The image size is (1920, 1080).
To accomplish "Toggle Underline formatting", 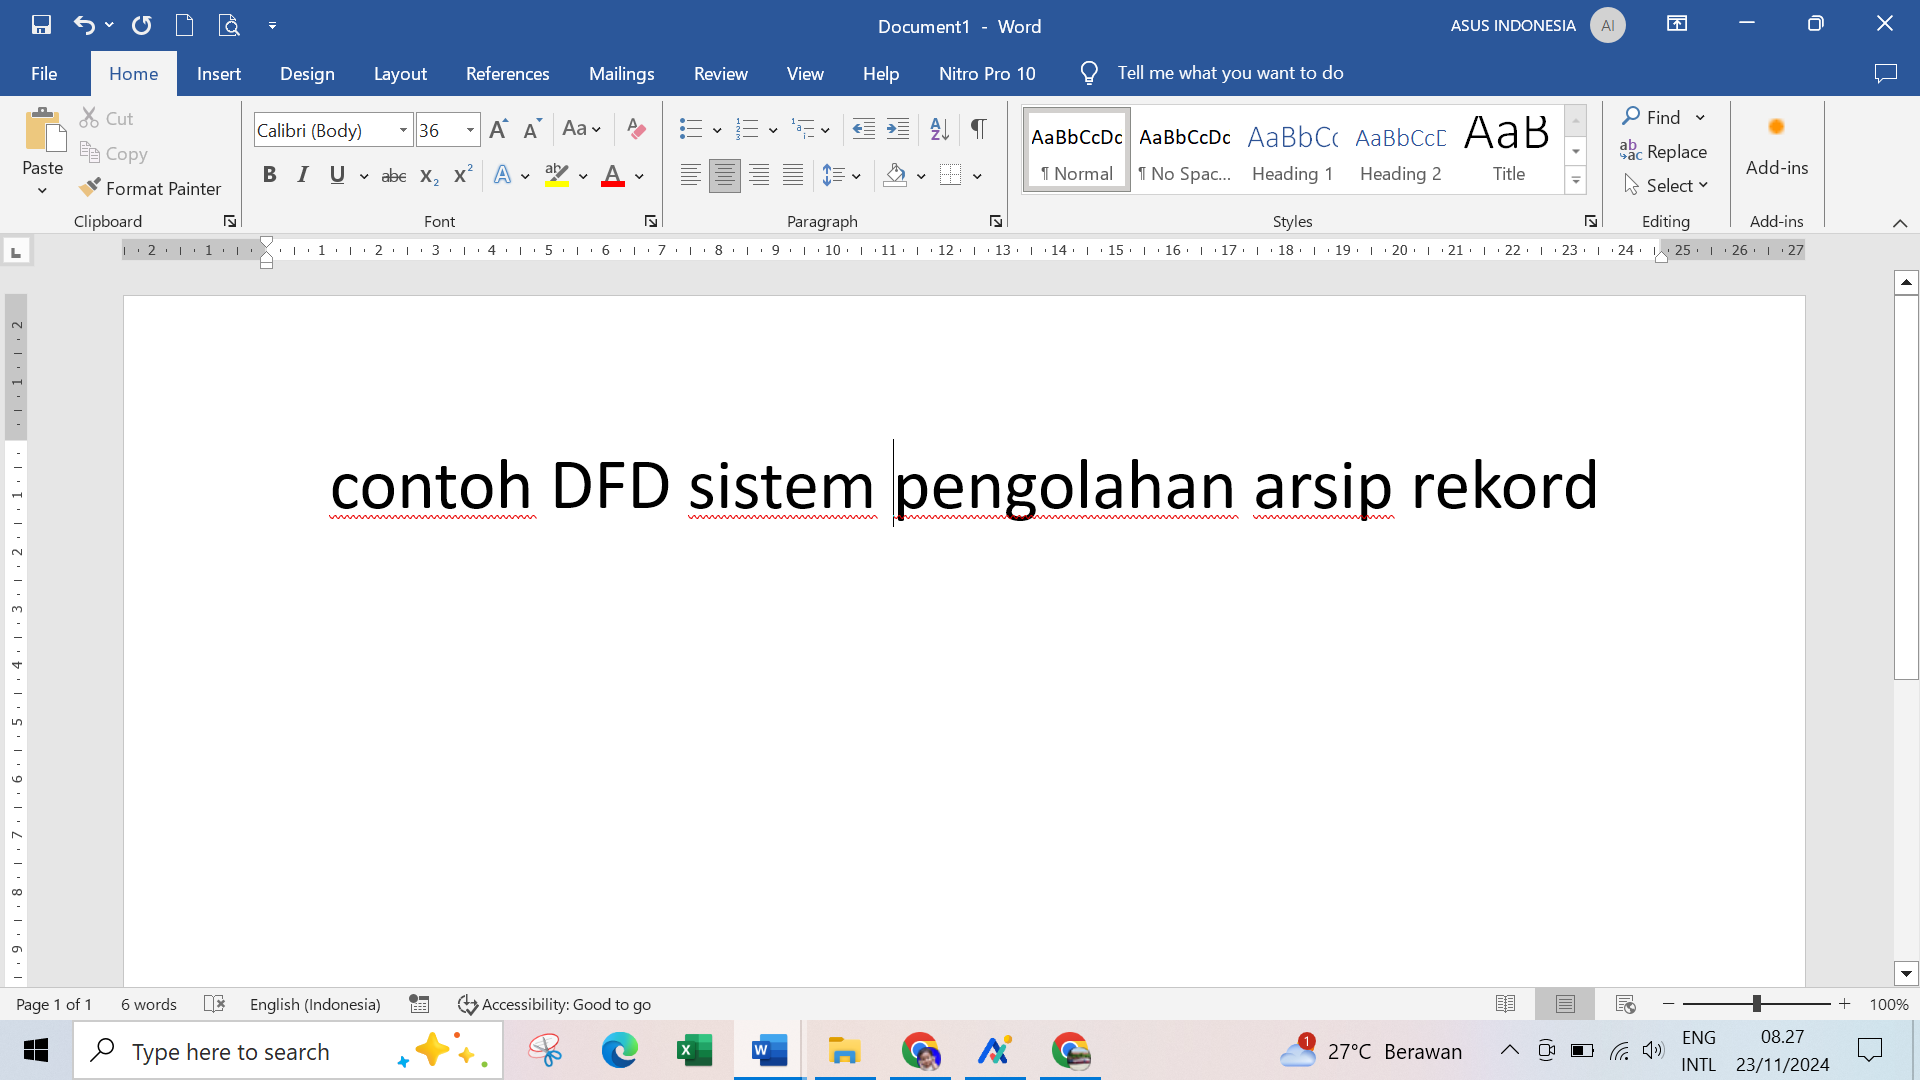I will (x=337, y=175).
